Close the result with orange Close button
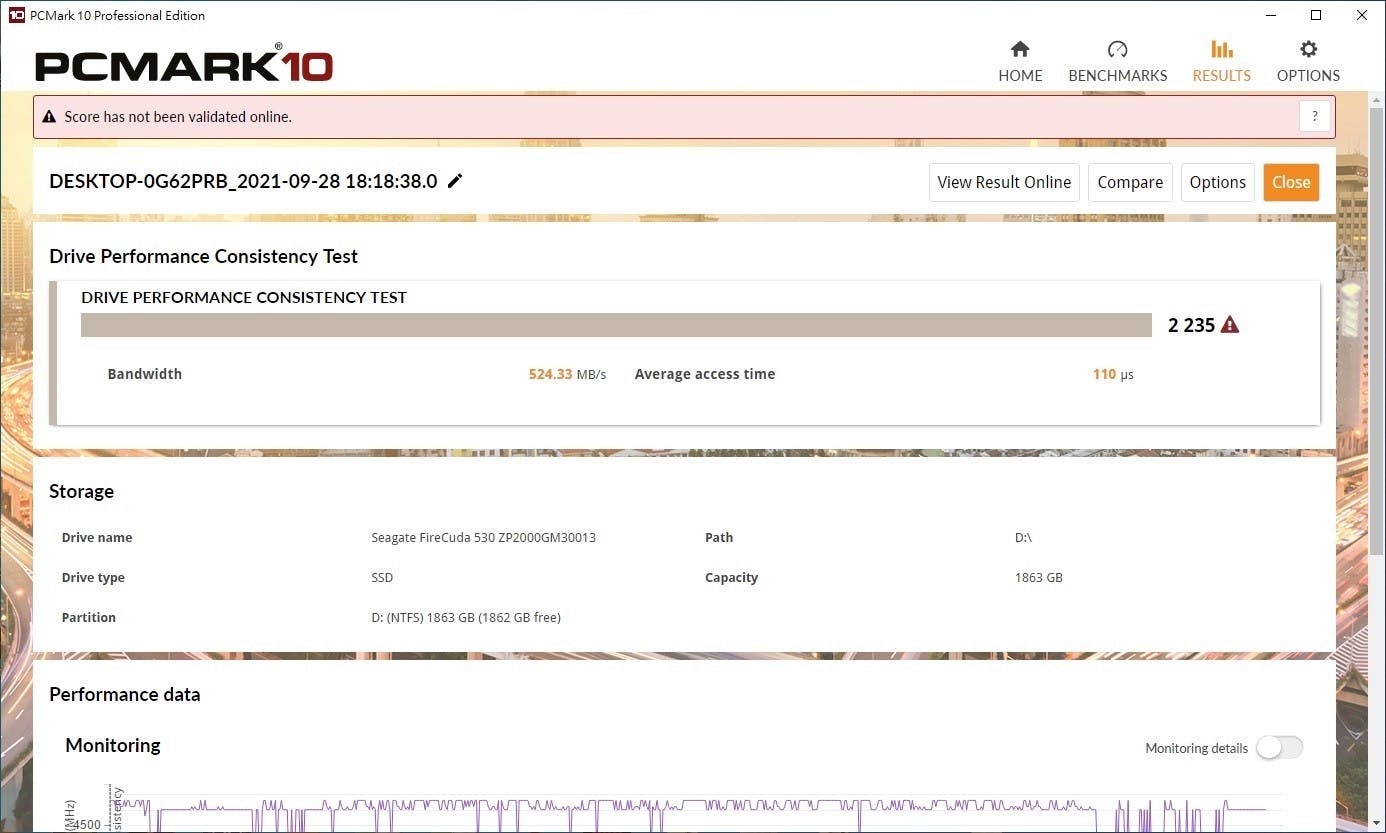 [1290, 182]
